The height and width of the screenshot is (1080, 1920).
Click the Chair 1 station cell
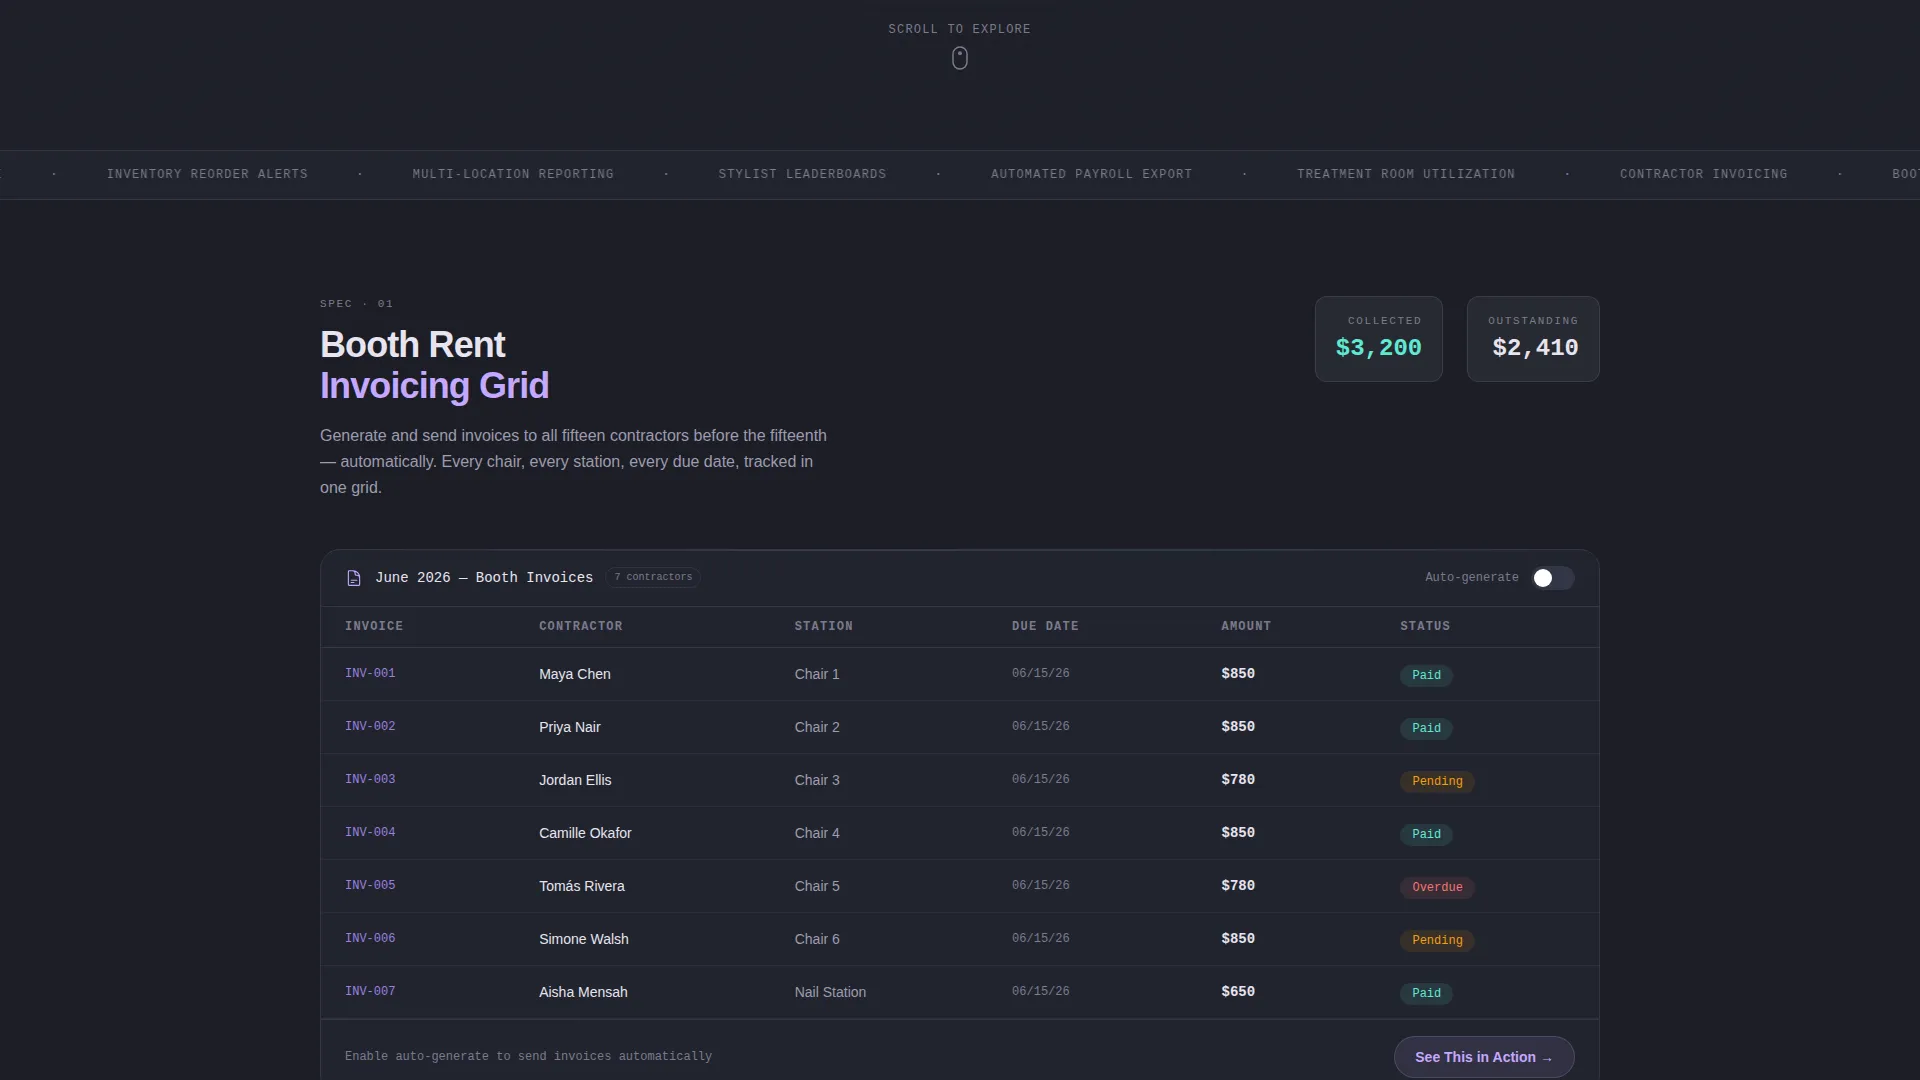pyautogui.click(x=817, y=674)
